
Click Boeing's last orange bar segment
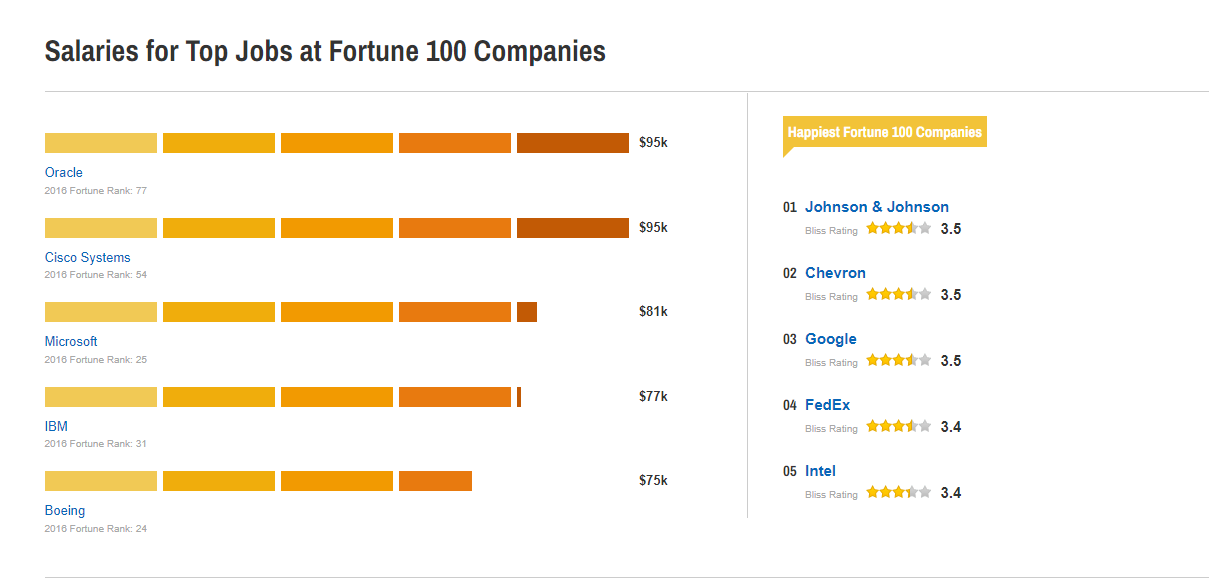tap(435, 481)
